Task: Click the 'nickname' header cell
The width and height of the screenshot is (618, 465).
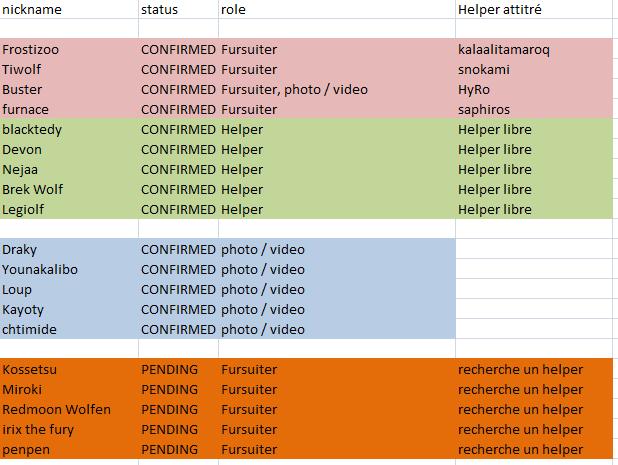Action: click(32, 9)
